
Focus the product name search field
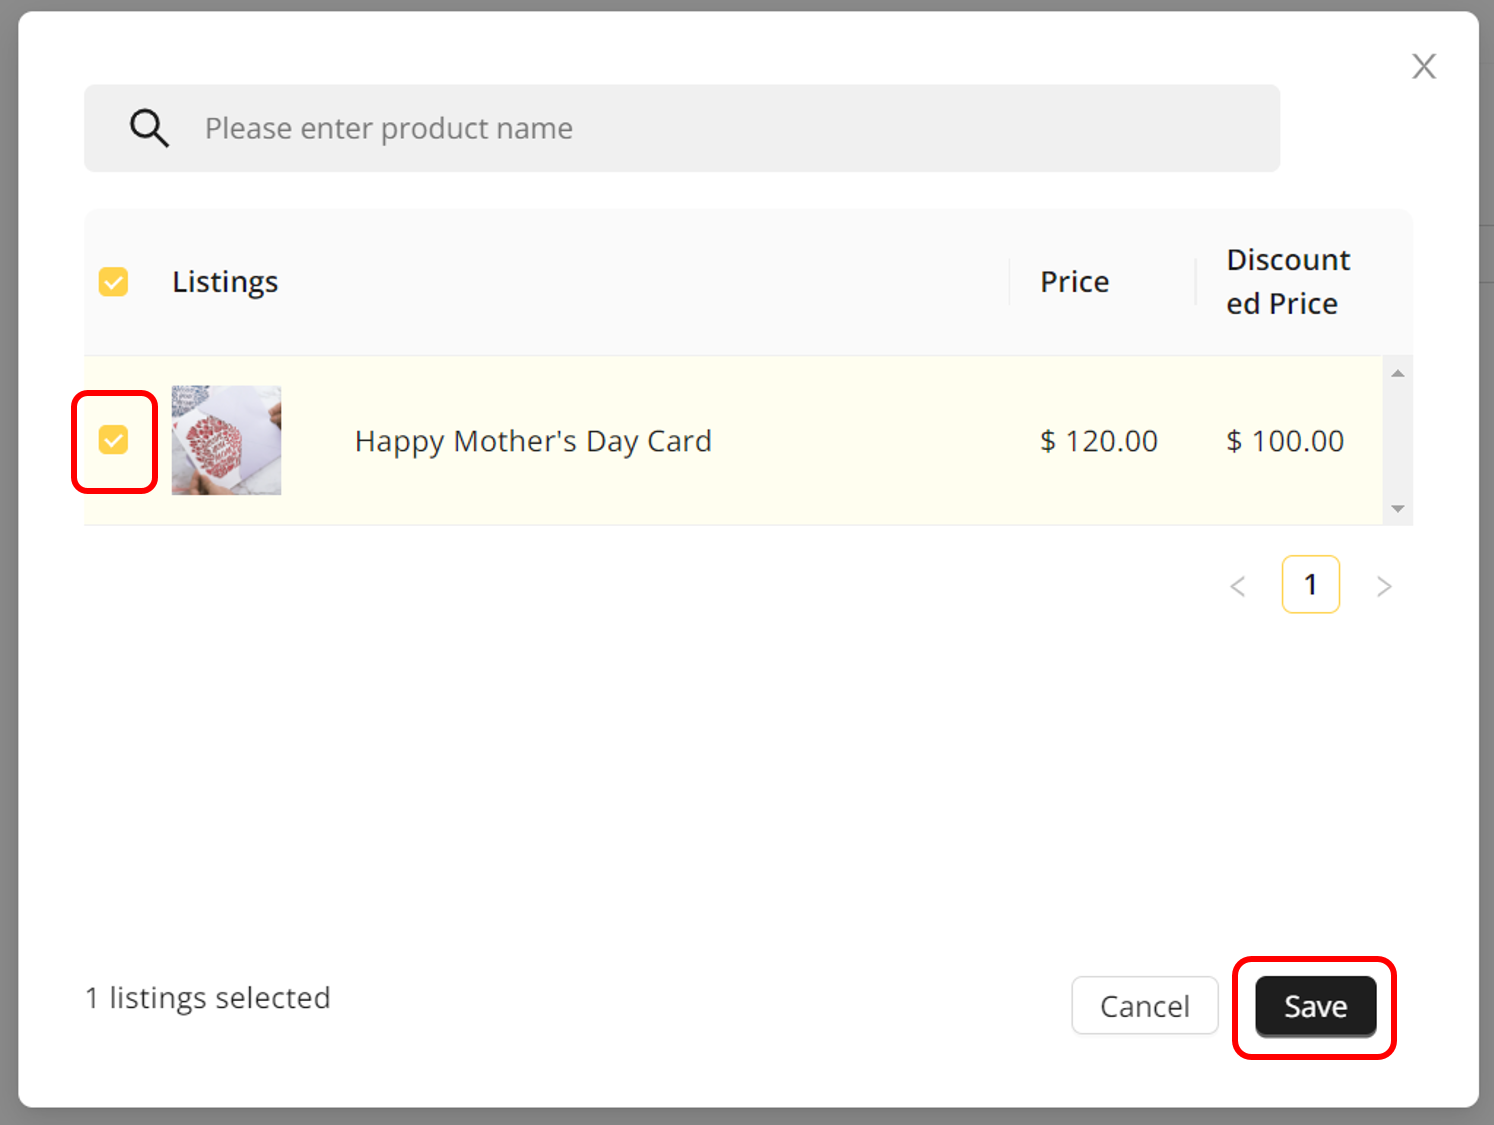click(x=700, y=128)
